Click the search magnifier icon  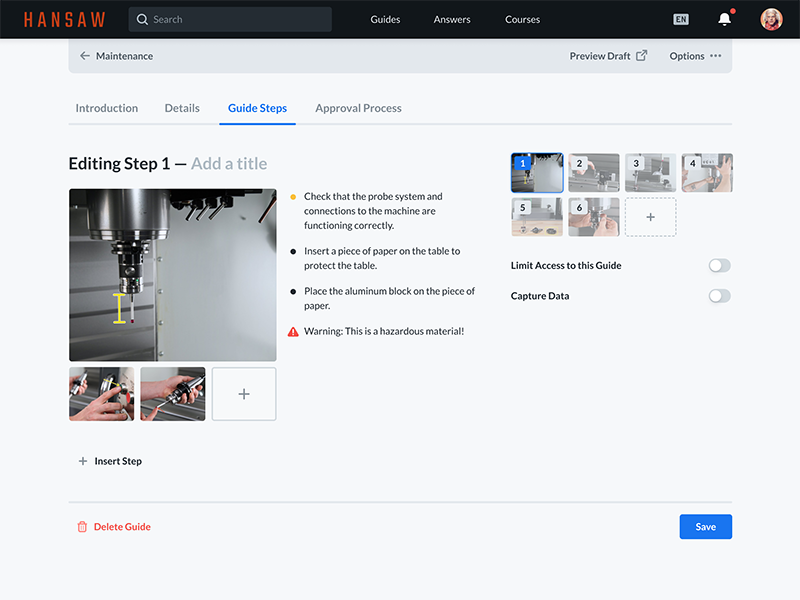coord(142,19)
